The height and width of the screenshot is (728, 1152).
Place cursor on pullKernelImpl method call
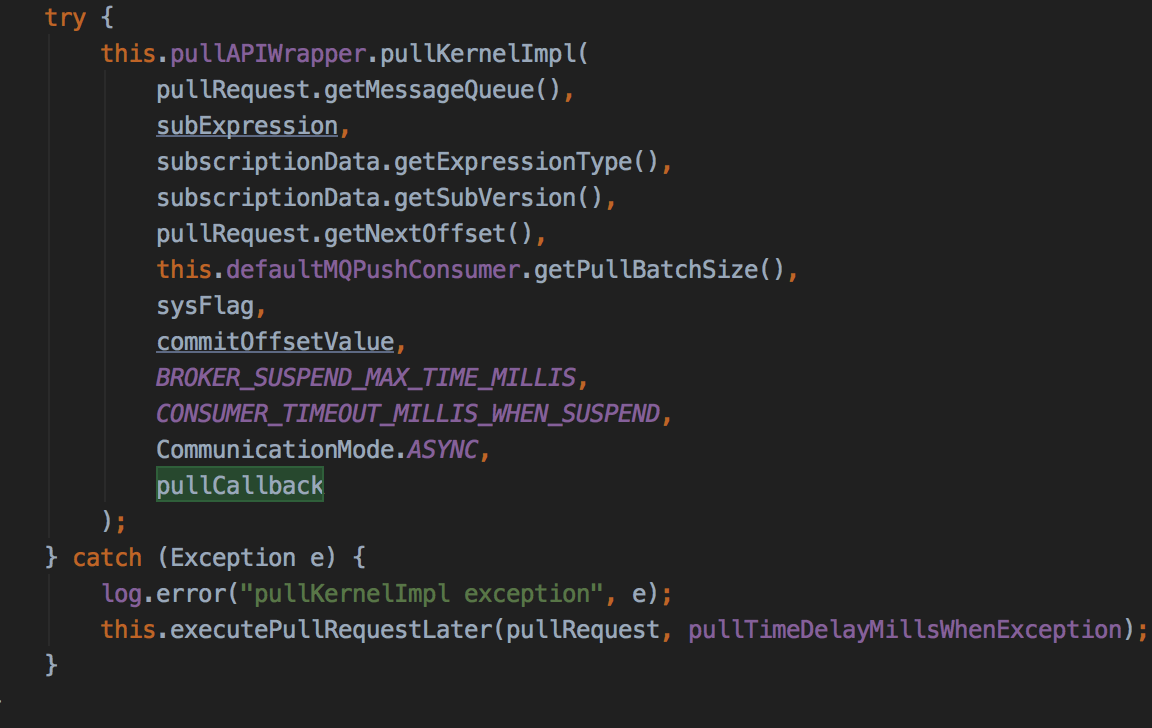(x=478, y=54)
